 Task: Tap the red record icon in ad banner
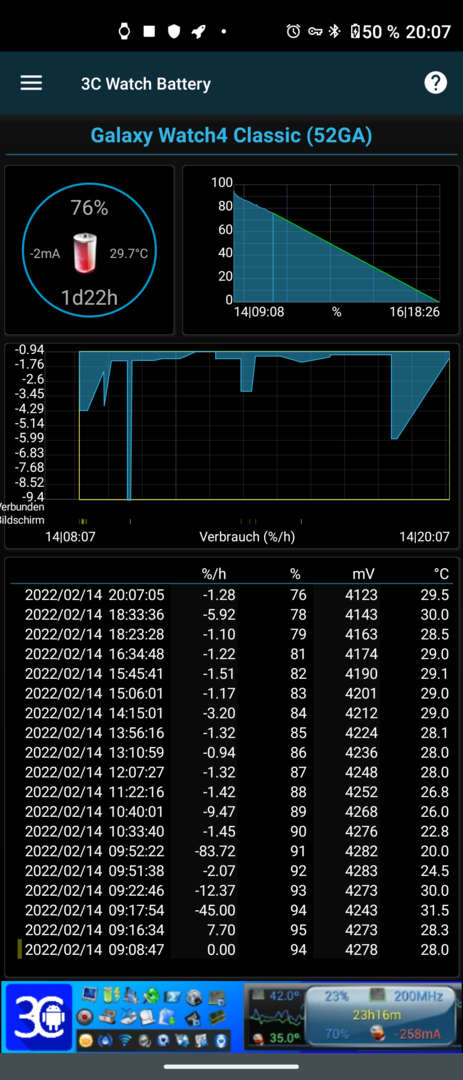(85, 1016)
